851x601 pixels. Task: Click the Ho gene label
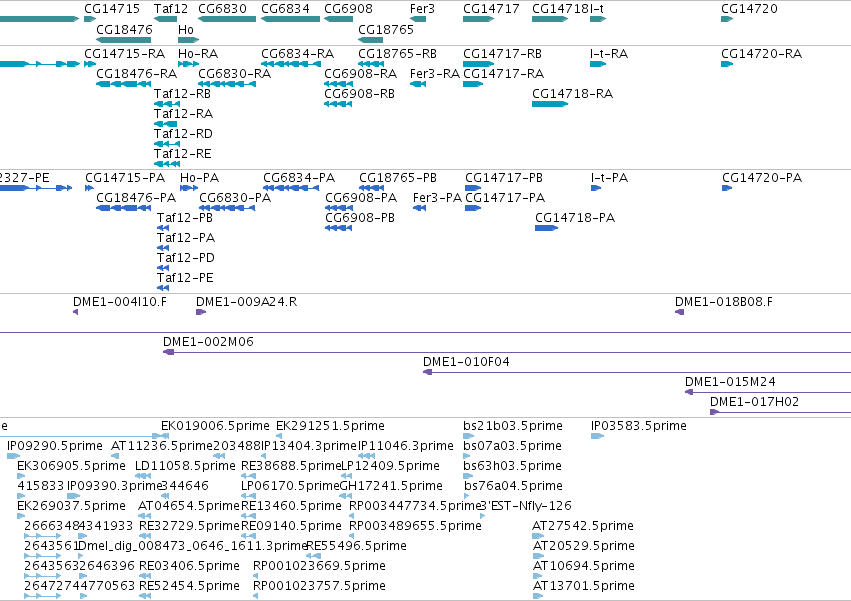coord(186,29)
